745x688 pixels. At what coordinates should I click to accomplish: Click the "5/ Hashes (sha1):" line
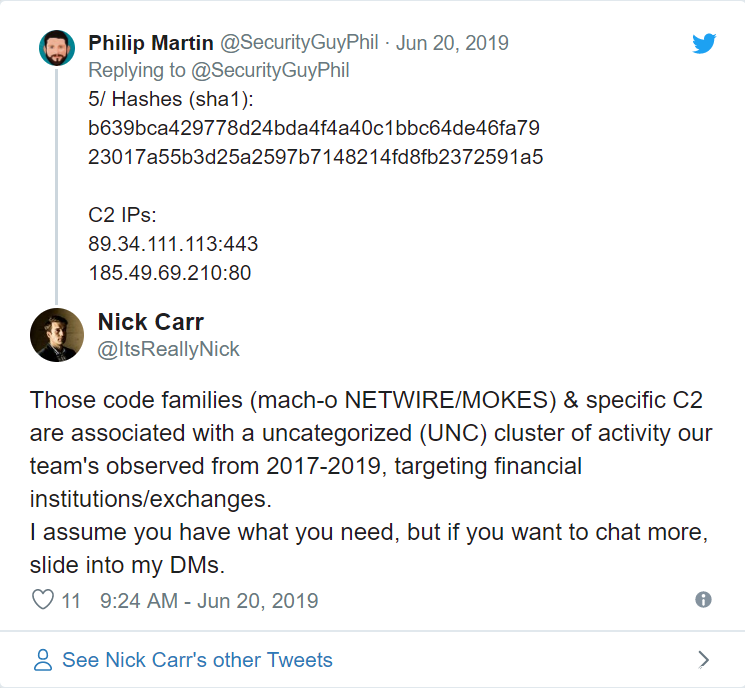170,100
